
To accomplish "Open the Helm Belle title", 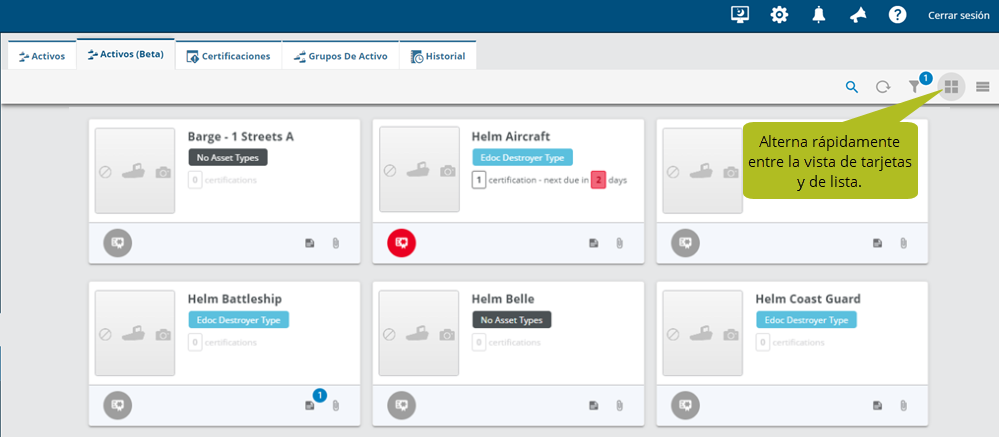I will [503, 299].
